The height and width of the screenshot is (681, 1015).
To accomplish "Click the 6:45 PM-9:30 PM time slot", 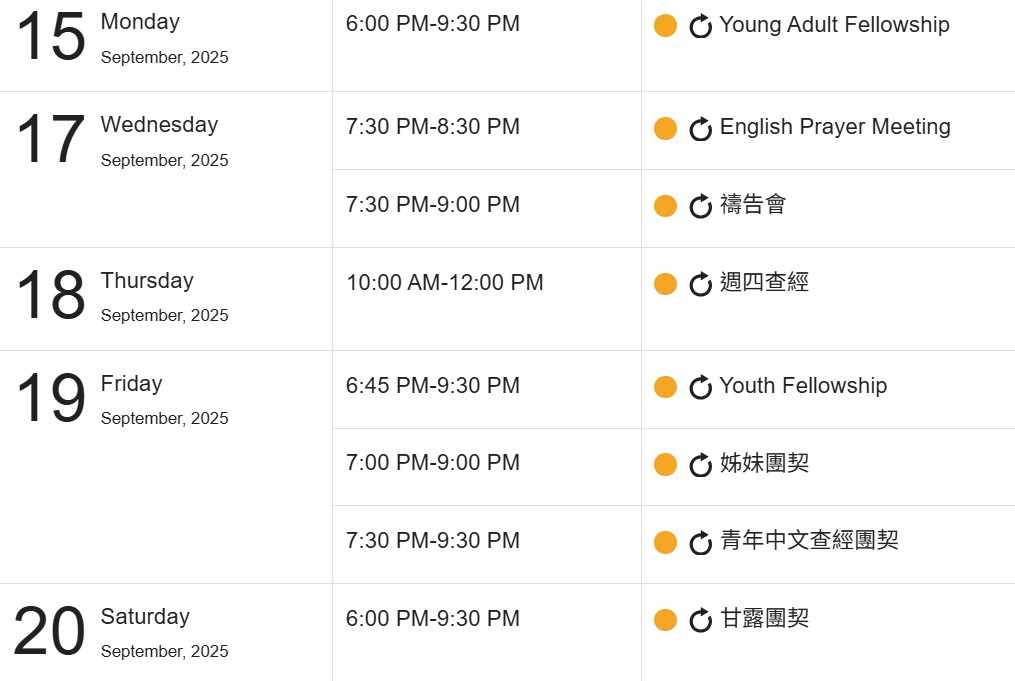I will (432, 386).
